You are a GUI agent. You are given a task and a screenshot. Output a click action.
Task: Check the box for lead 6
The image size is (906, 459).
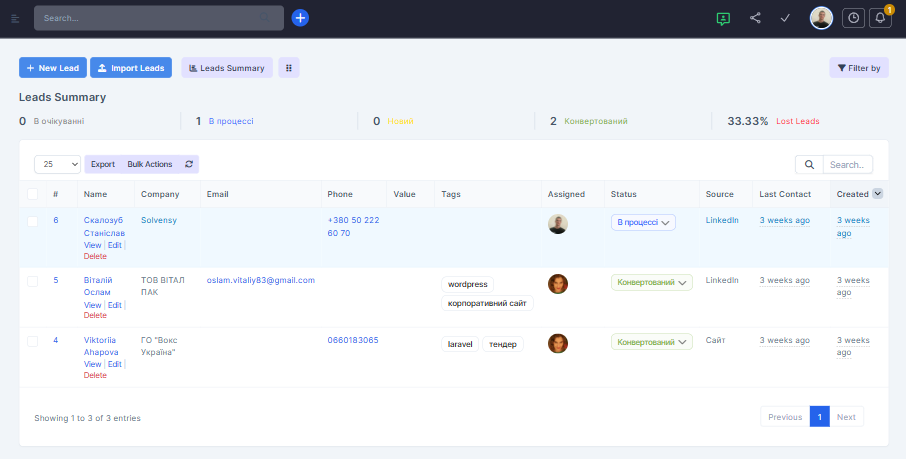(33, 221)
